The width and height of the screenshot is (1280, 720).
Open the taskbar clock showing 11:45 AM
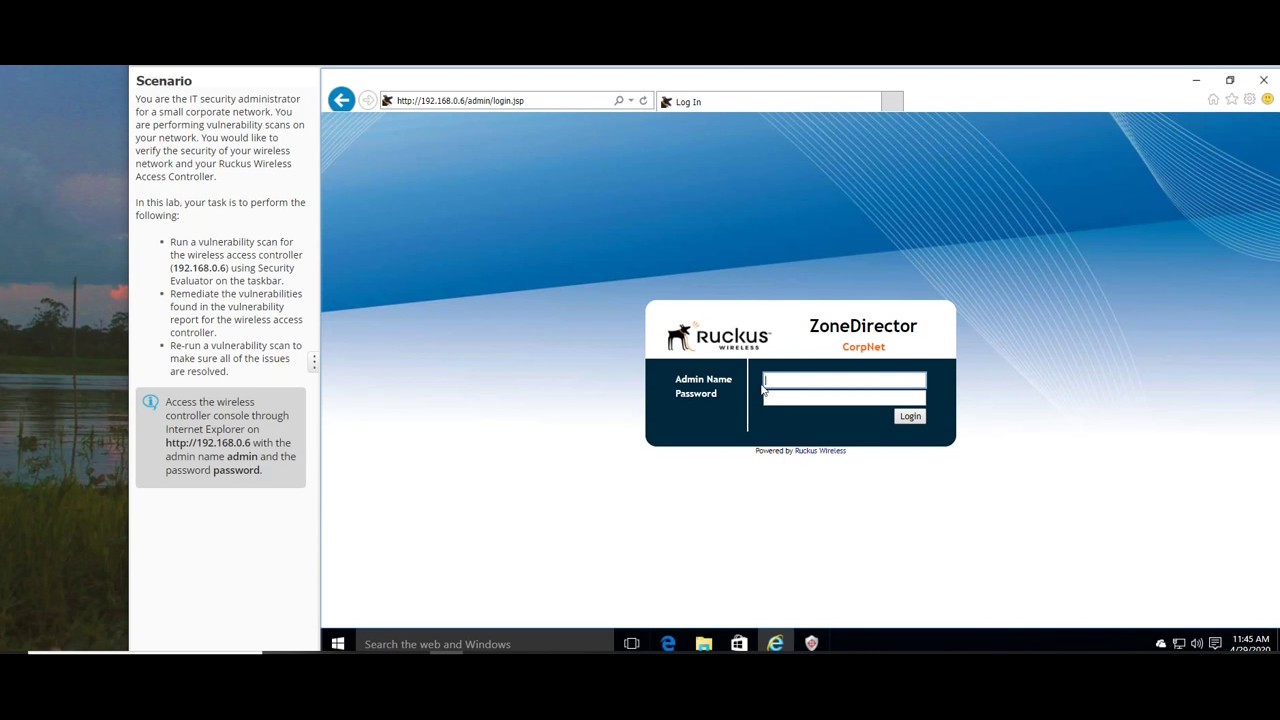(x=1251, y=644)
